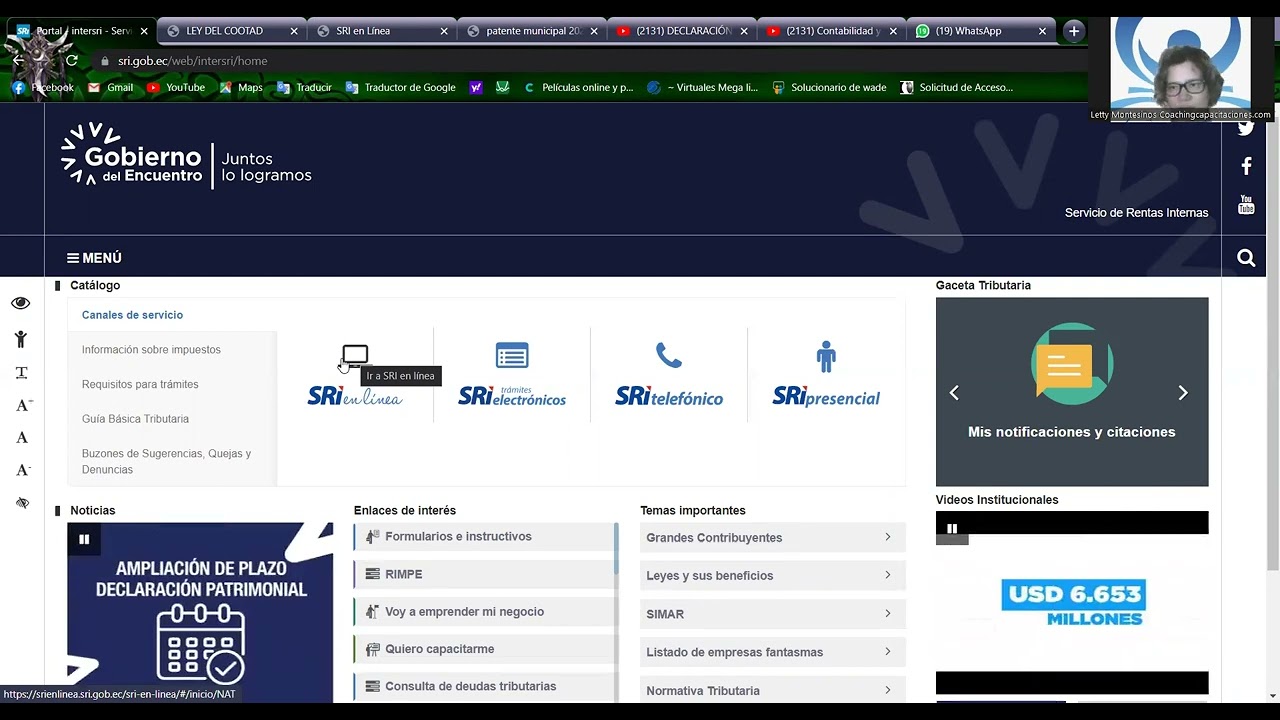Open the Solicitud de Acceso bookmark
The width and height of the screenshot is (1280, 720).
957,87
